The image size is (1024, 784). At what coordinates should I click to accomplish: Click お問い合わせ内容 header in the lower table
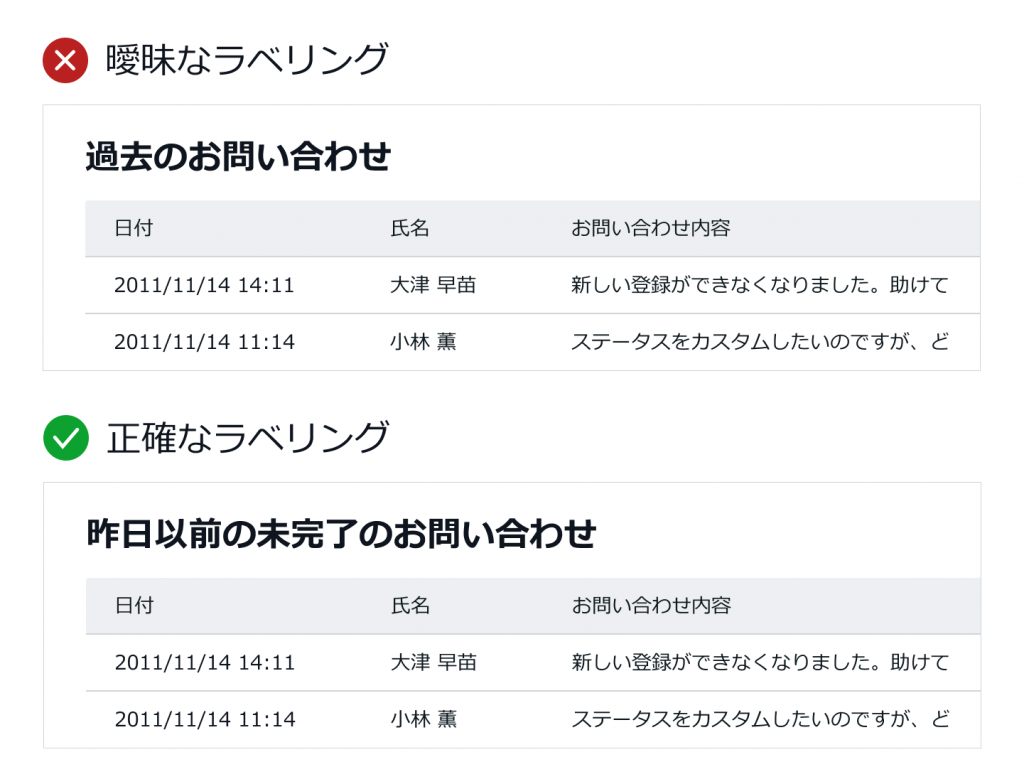651,606
